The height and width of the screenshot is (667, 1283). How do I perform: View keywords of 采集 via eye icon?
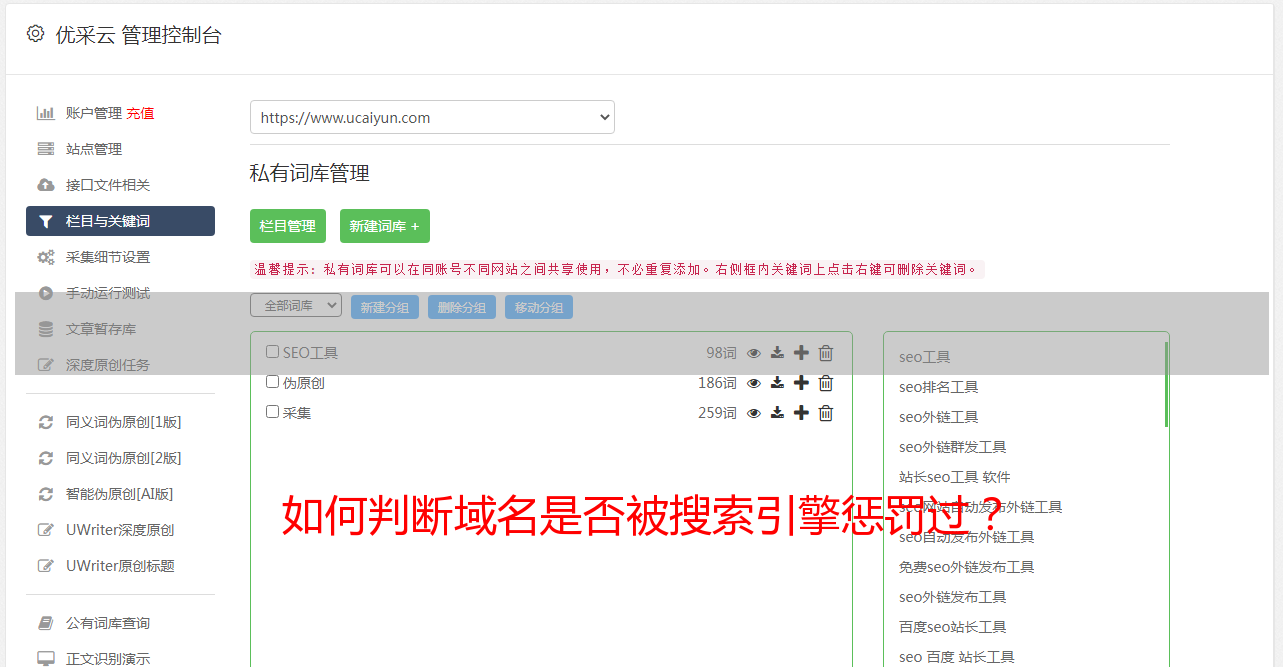[754, 413]
